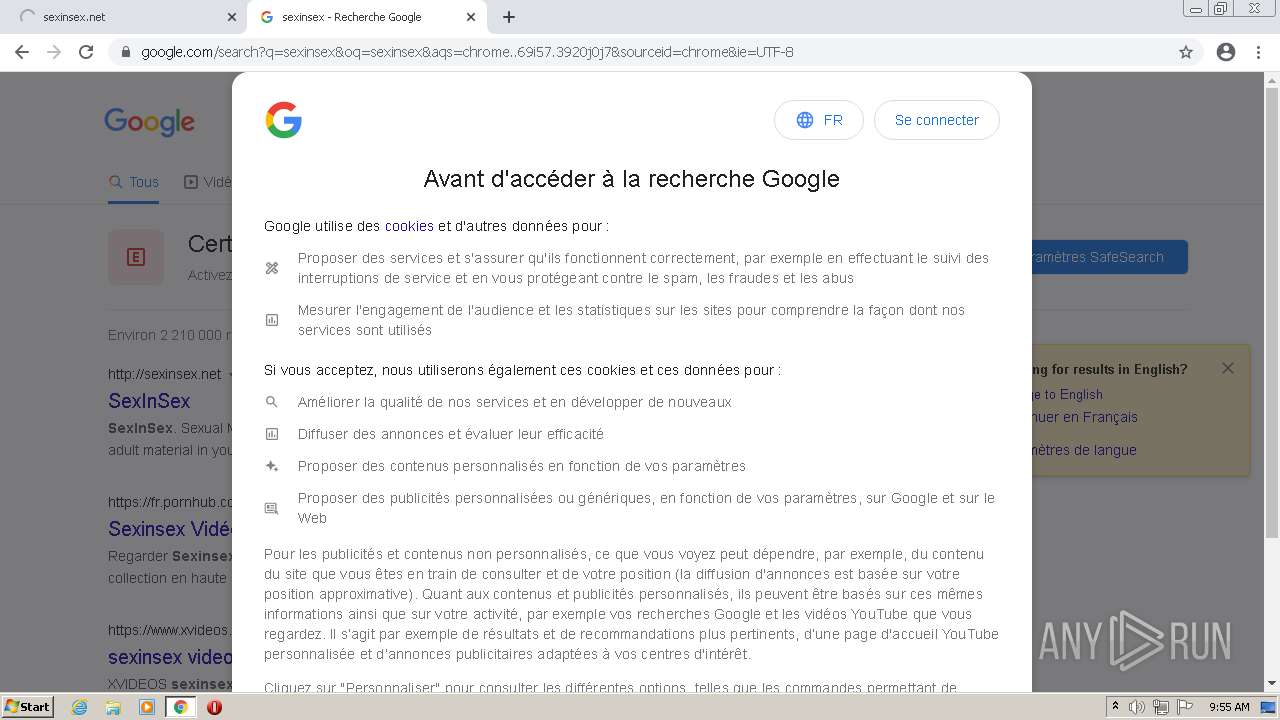Click the 9:55 AM system clock
1280x720 pixels.
coord(1229,707)
